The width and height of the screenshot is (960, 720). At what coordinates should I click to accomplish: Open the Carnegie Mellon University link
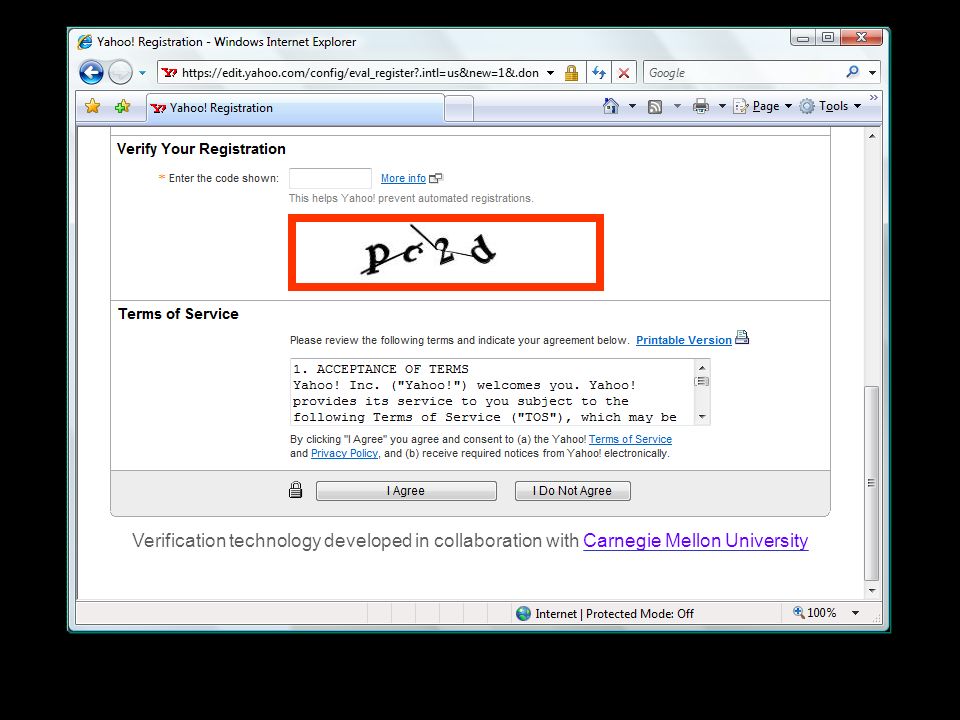coord(696,541)
